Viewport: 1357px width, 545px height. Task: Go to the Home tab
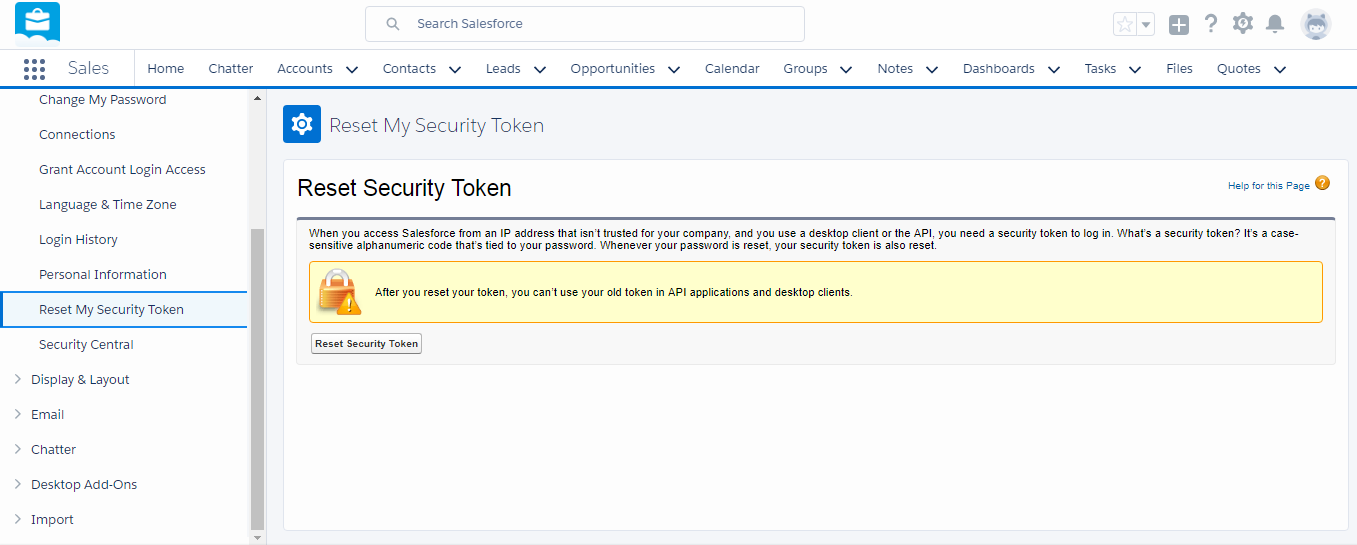pos(166,69)
